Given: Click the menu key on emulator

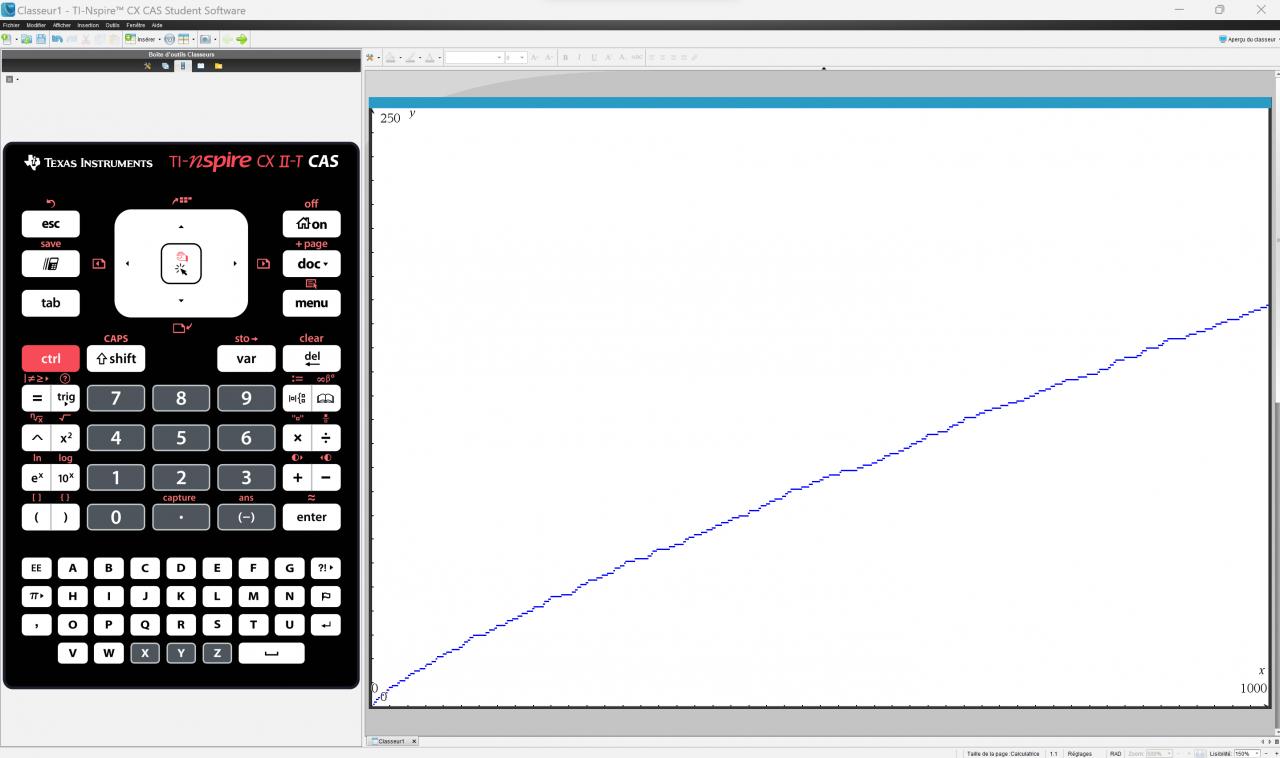Looking at the screenshot, I should pyautogui.click(x=311, y=303).
